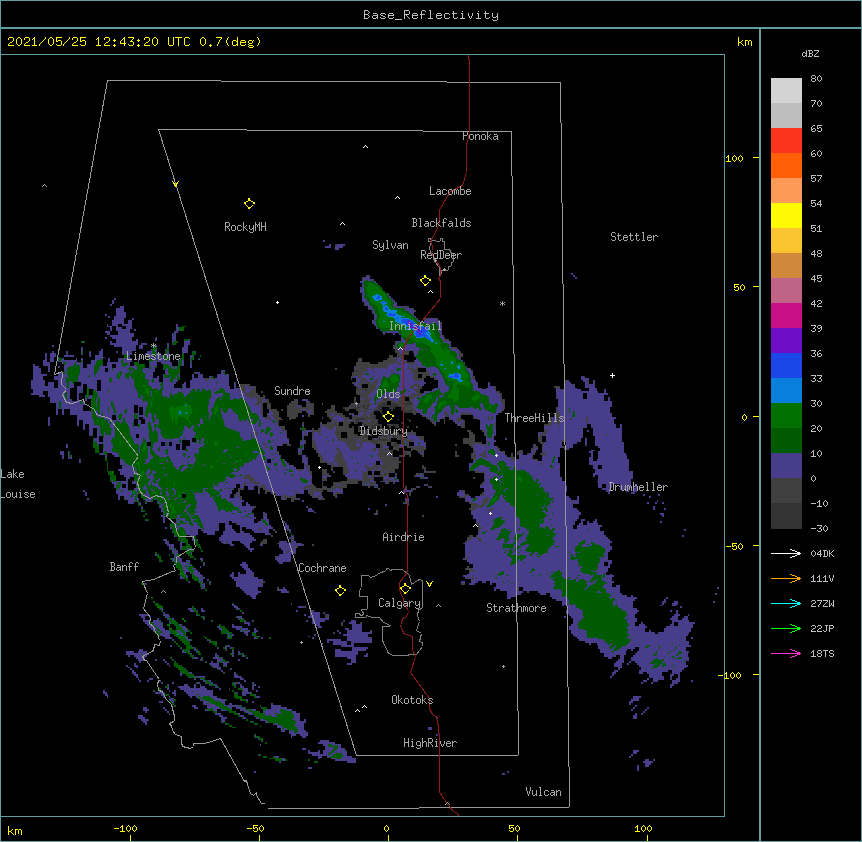Click the km unit label at top right

coord(745,42)
